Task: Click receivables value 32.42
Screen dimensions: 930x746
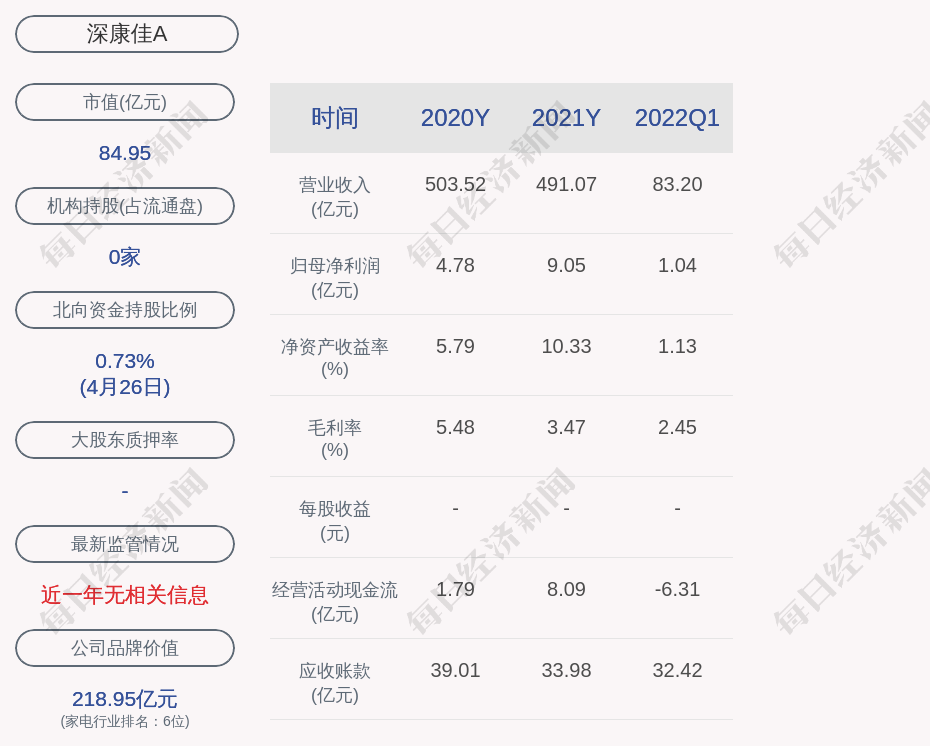Action: [677, 671]
